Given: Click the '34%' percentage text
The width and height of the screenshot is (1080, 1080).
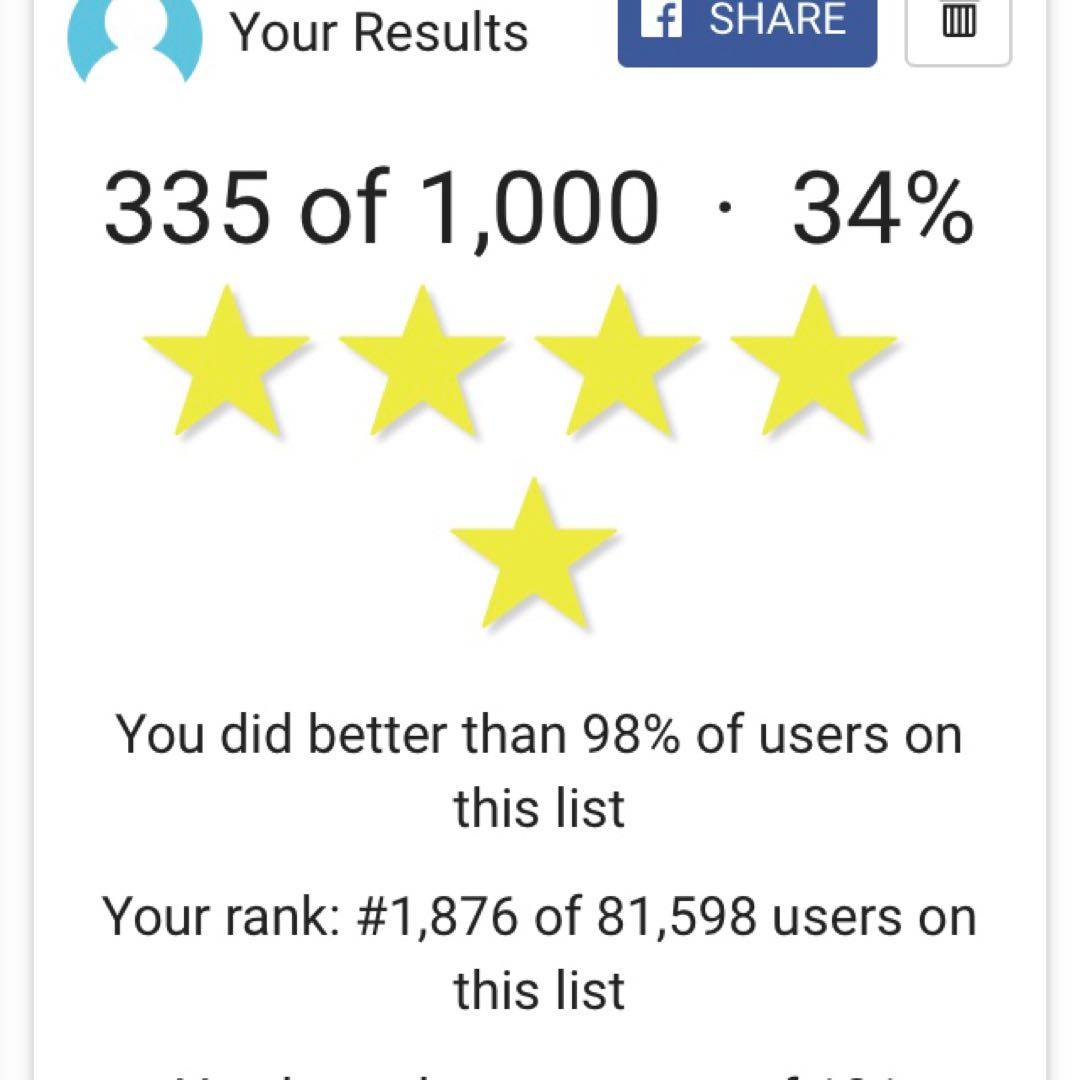Looking at the screenshot, I should coord(882,209).
